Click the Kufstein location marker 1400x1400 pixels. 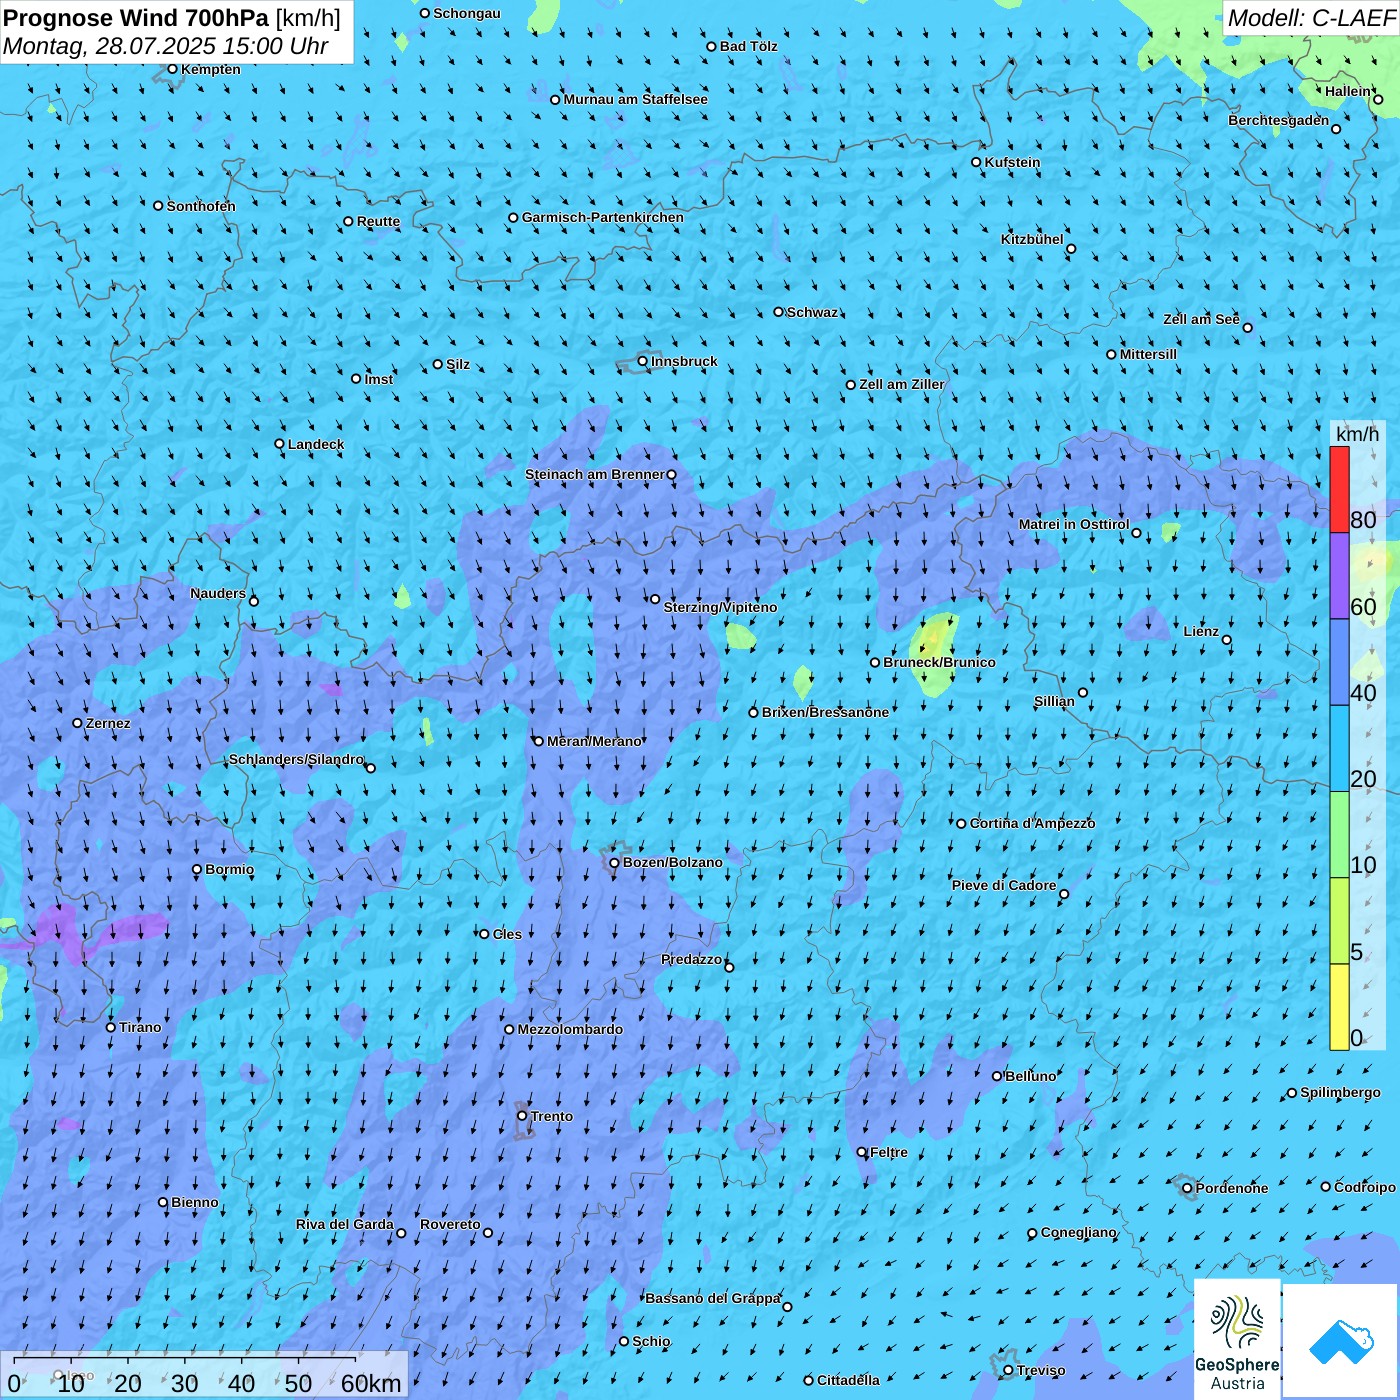click(x=977, y=162)
